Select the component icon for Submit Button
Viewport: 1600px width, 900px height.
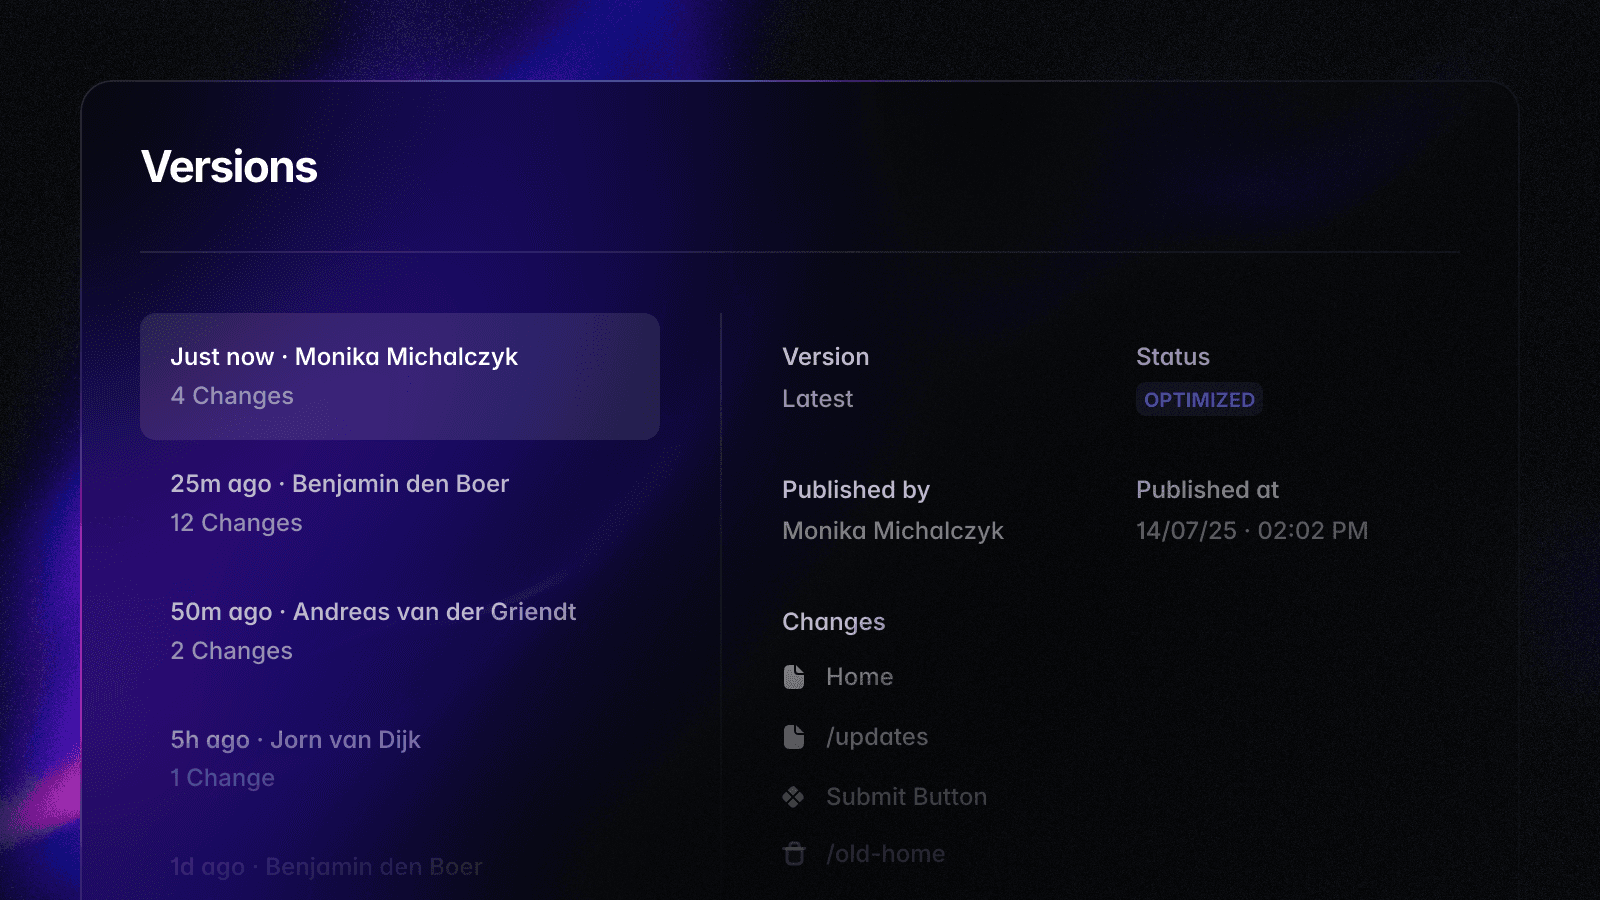[x=795, y=797]
